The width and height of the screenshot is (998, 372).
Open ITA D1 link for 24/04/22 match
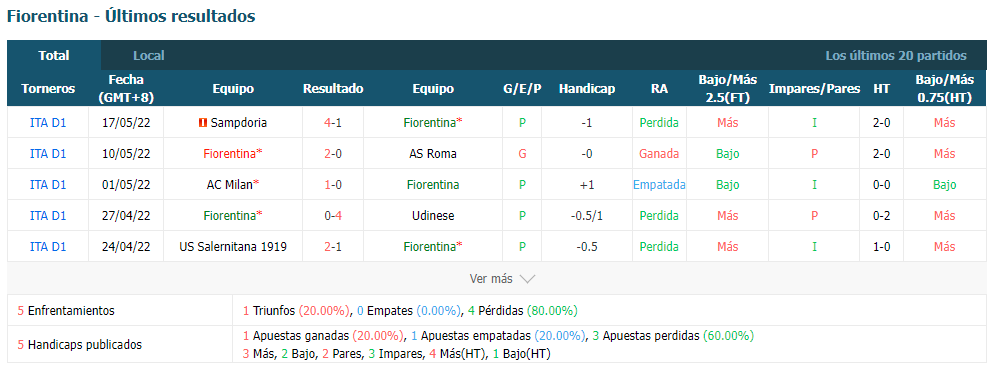pyautogui.click(x=48, y=247)
